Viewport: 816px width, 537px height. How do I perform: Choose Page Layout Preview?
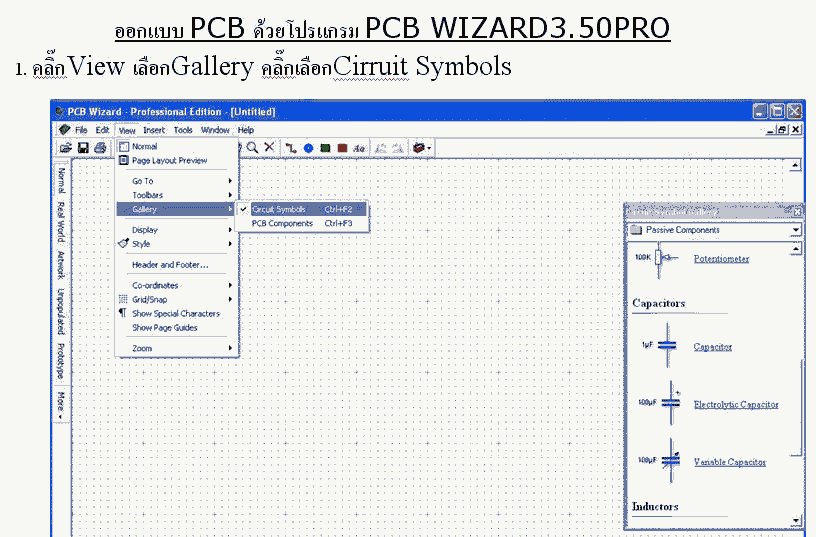point(177,160)
